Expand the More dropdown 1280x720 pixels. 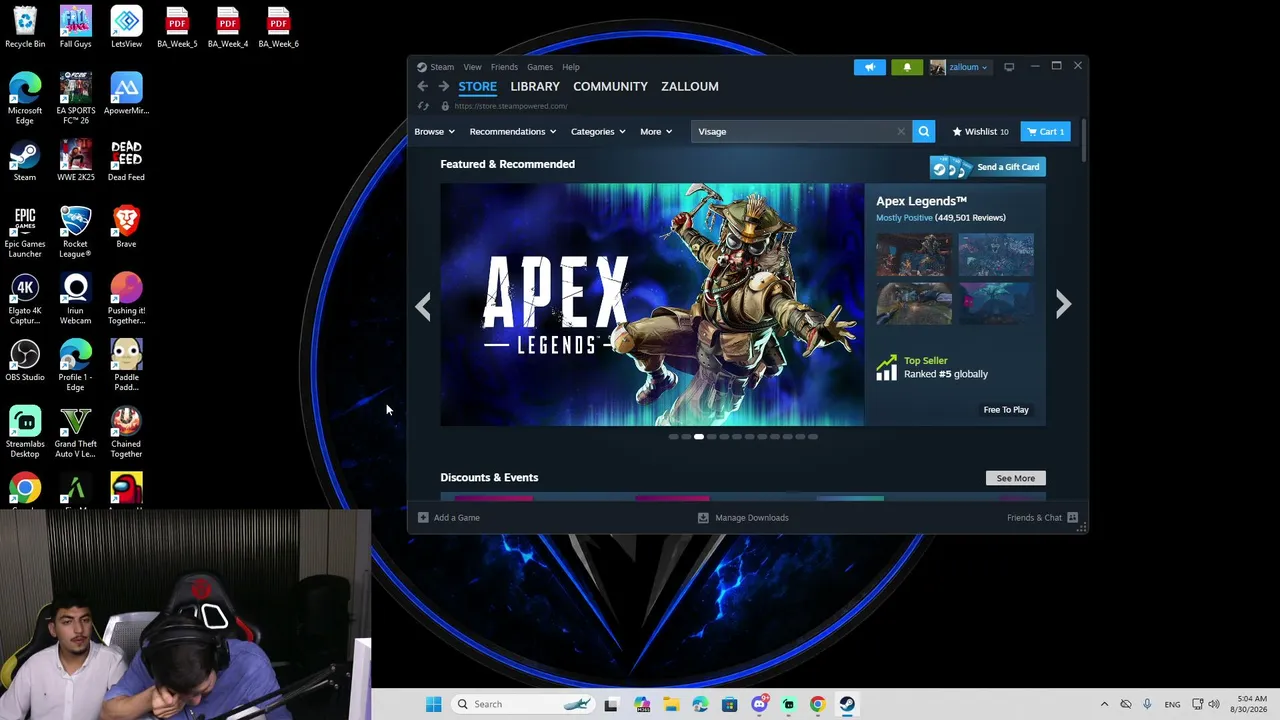coord(656,131)
